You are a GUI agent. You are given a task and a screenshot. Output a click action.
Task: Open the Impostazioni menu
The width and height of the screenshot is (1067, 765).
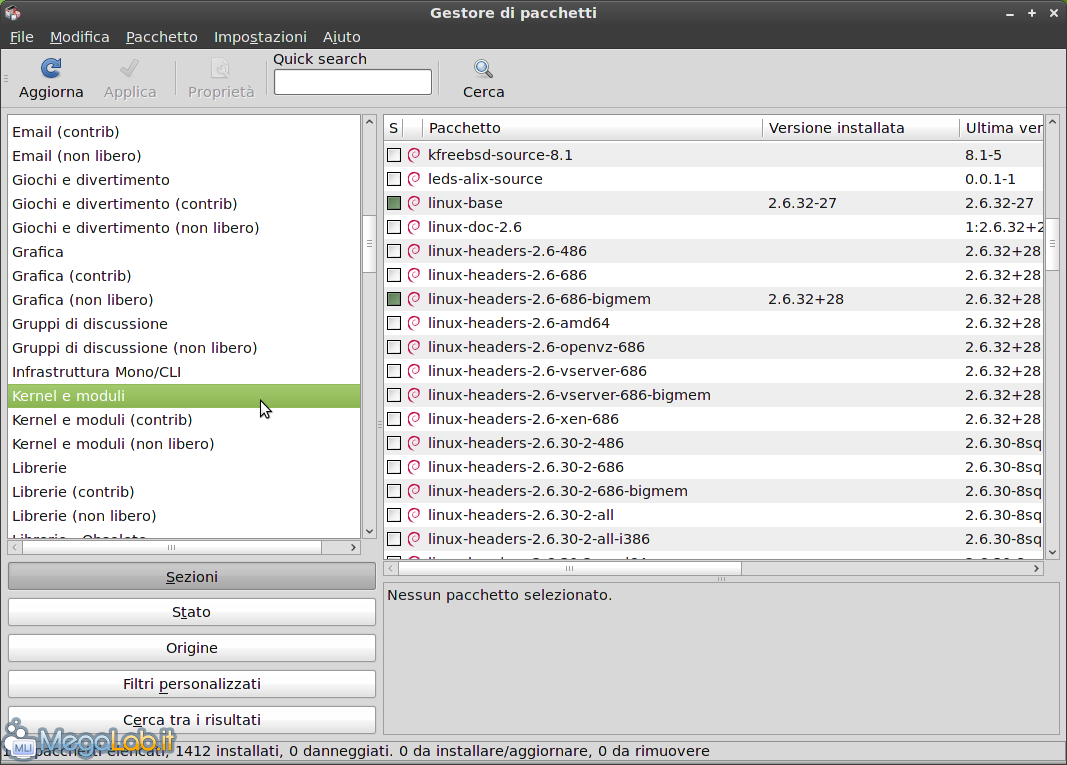260,37
